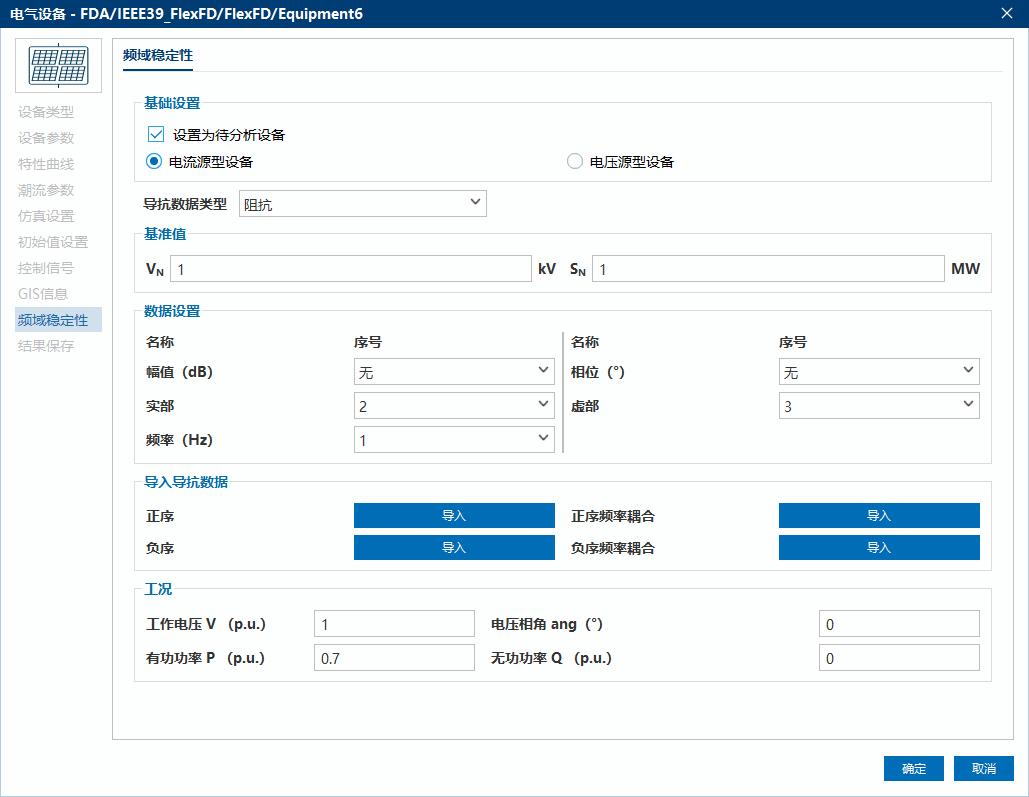
Task: Open the 导抗数据类型 dropdown
Action: point(362,202)
